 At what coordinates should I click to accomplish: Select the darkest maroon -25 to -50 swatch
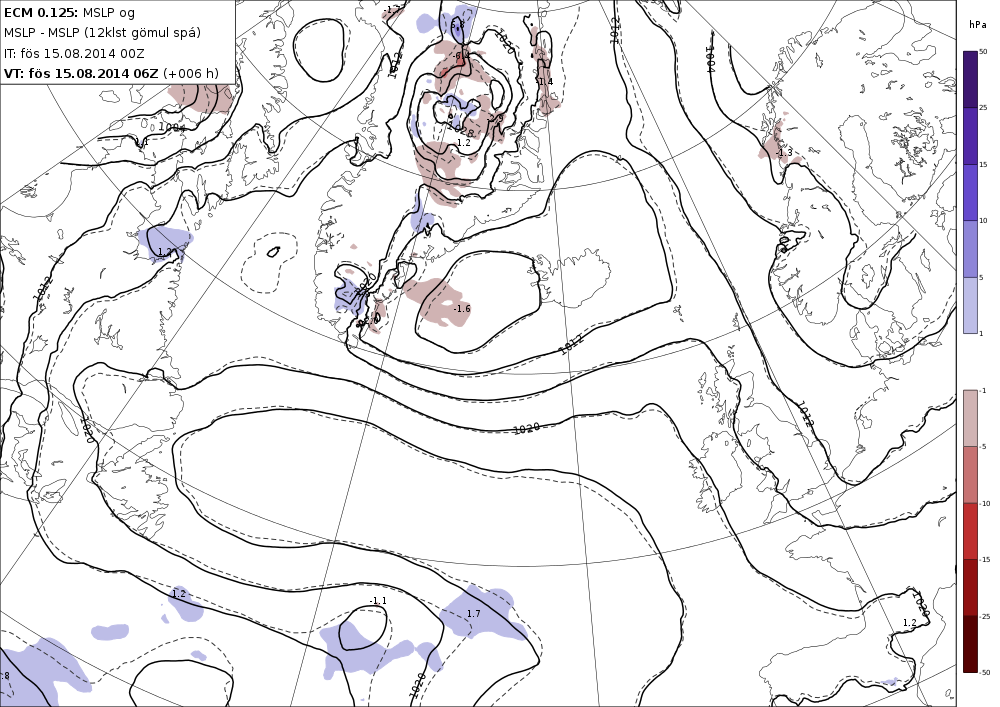pyautogui.click(x=969, y=644)
